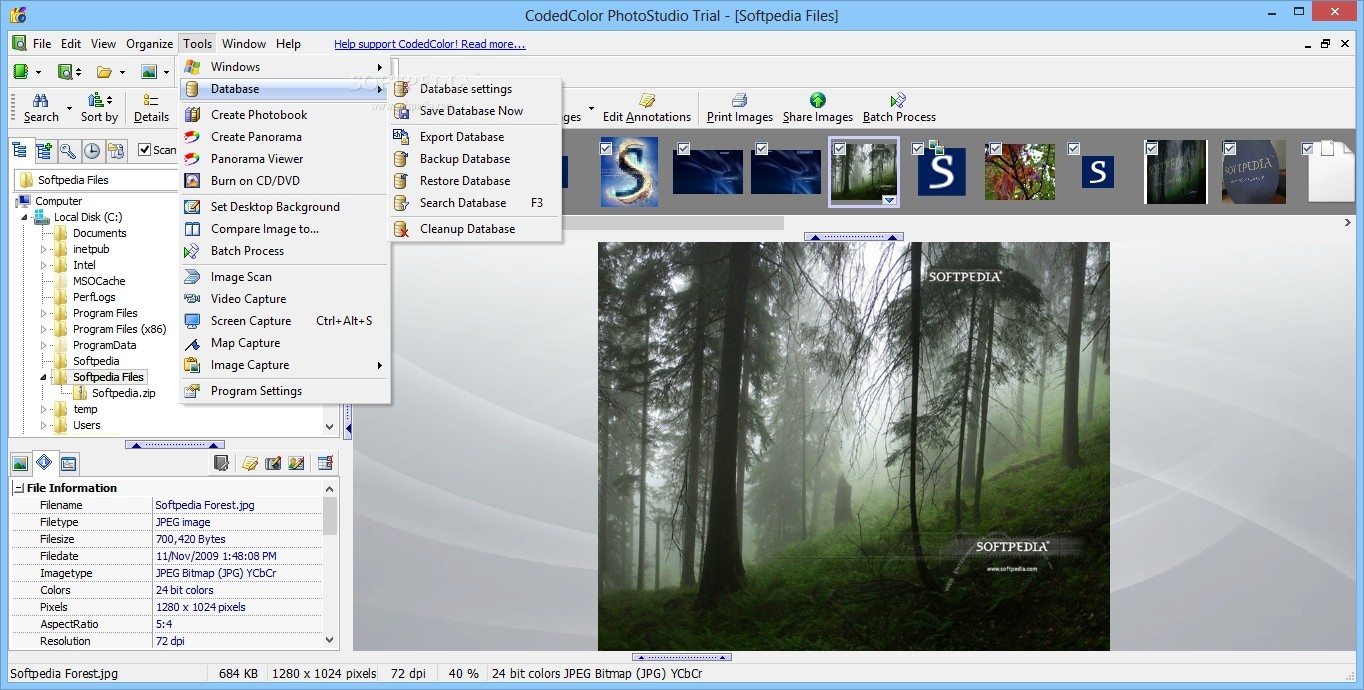
Task: Toggle the Scan checkbox
Action: coord(145,150)
